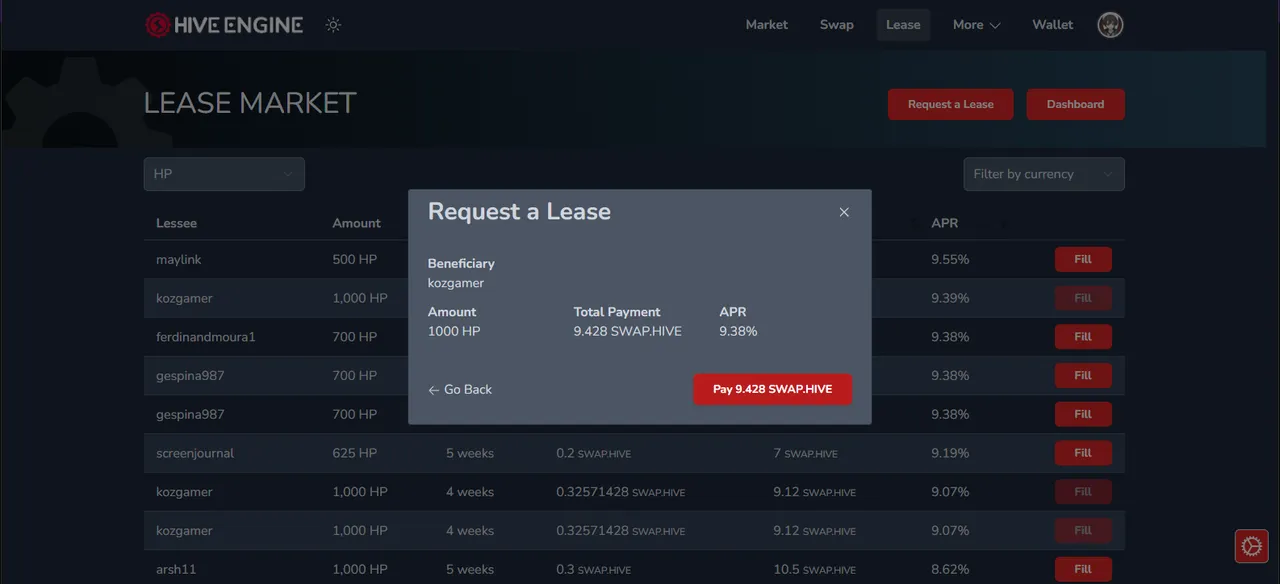Click the 500 HP amount cell
1280x584 pixels.
pos(355,260)
